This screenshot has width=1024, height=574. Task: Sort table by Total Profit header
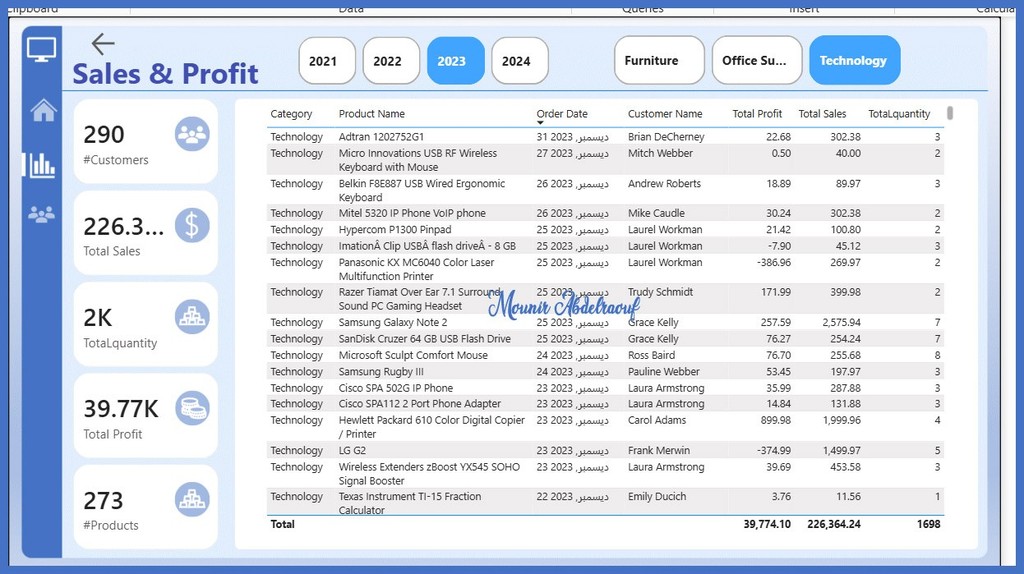click(757, 114)
